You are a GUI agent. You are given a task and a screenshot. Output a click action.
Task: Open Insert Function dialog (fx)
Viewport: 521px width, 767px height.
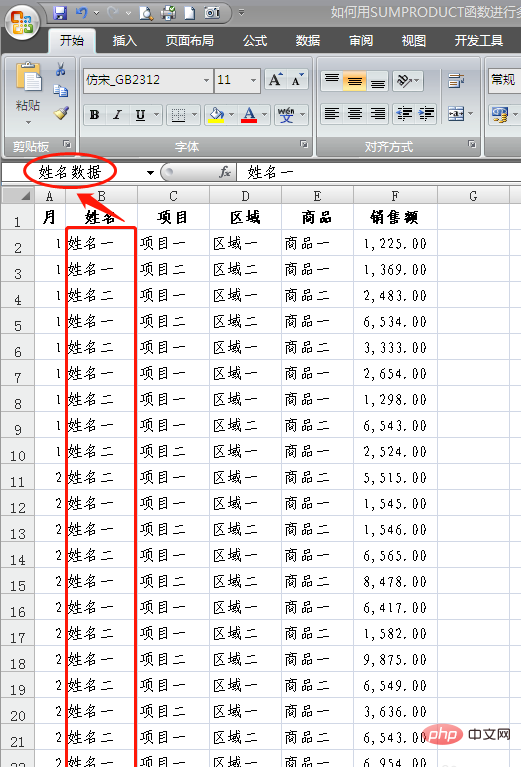(x=225, y=172)
